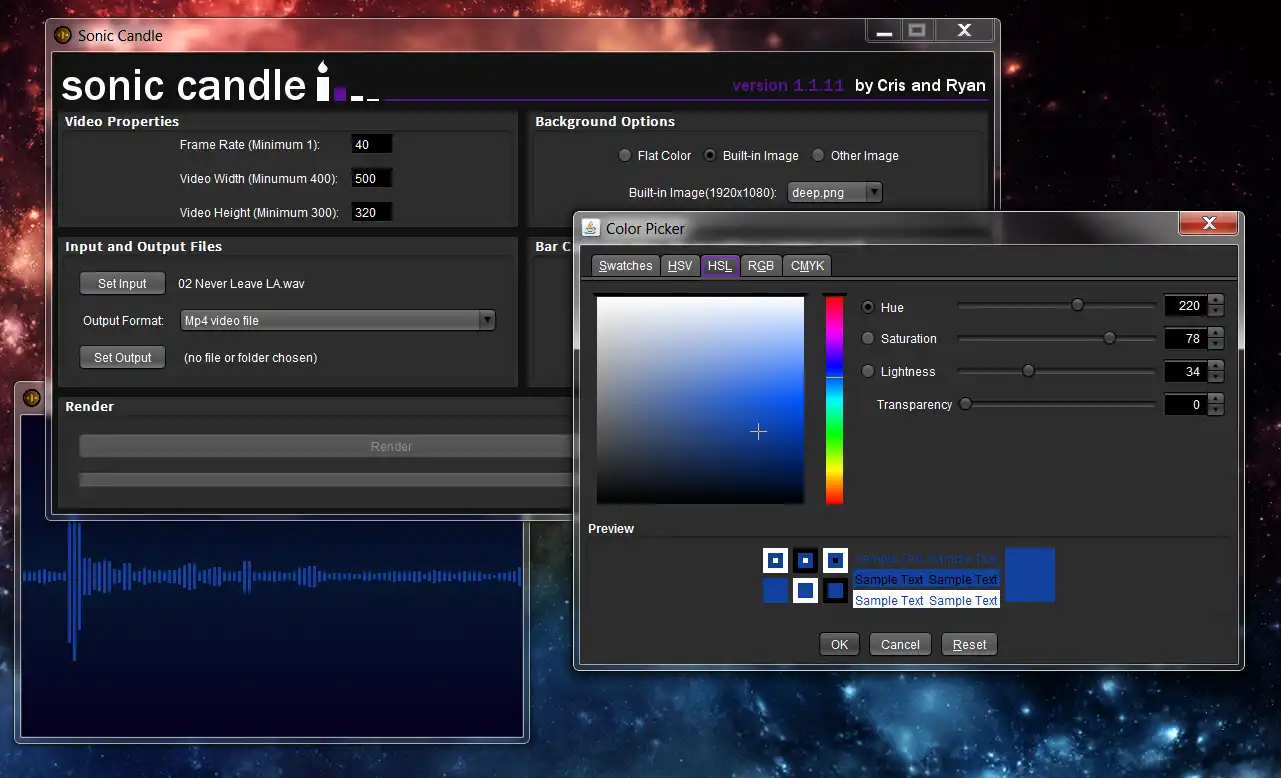
Task: Click the Hue value field showing 220
Action: click(x=1186, y=307)
